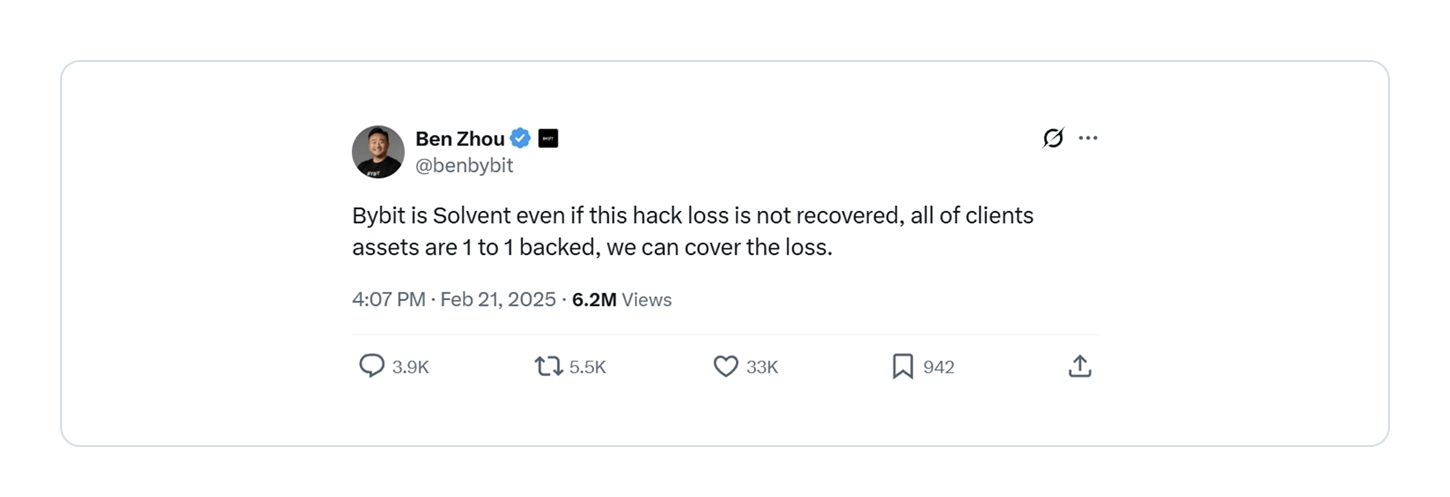Image resolution: width=1450 pixels, height=497 pixels.
Task: Click the repost arrows icon
Action: pyautogui.click(x=548, y=367)
